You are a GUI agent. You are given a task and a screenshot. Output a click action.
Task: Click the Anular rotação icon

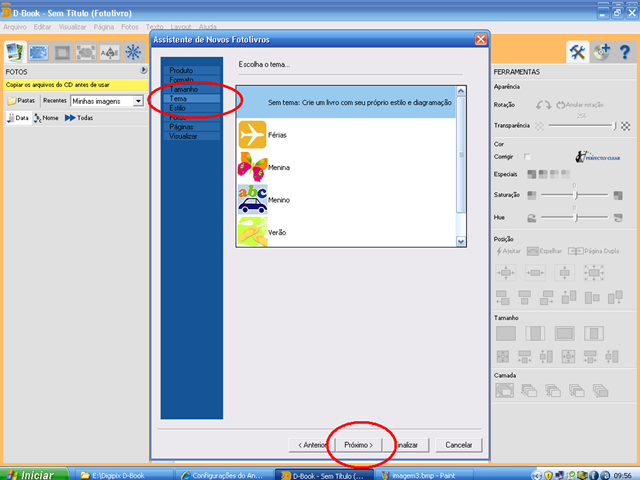pyautogui.click(x=560, y=105)
